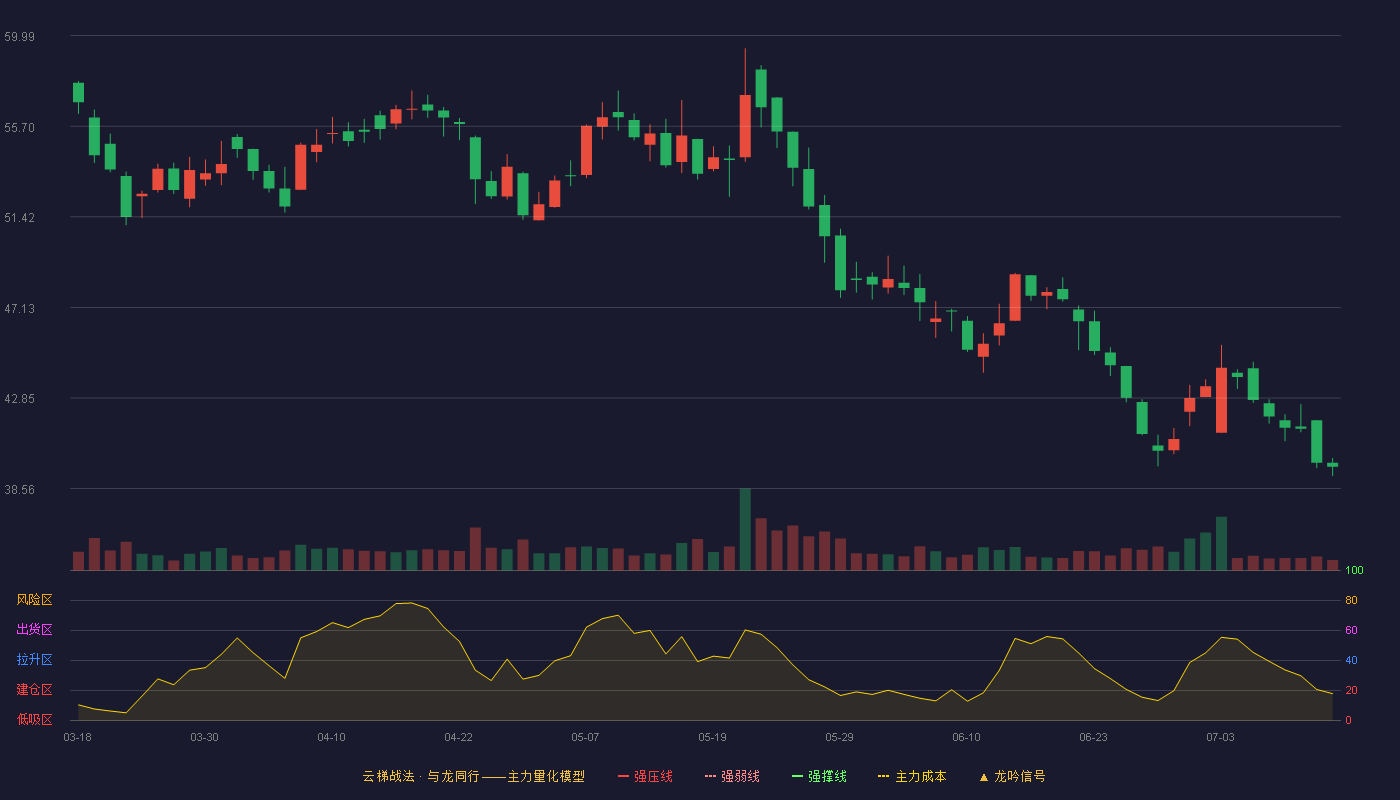The image size is (1400, 800).
Task: Select the 风险区 zone label
Action: (x=34, y=600)
